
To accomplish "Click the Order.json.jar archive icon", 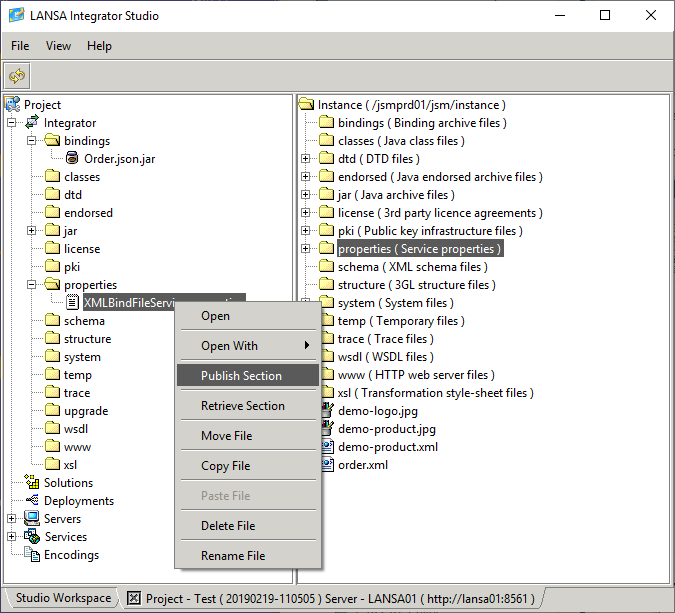I will pos(72,159).
